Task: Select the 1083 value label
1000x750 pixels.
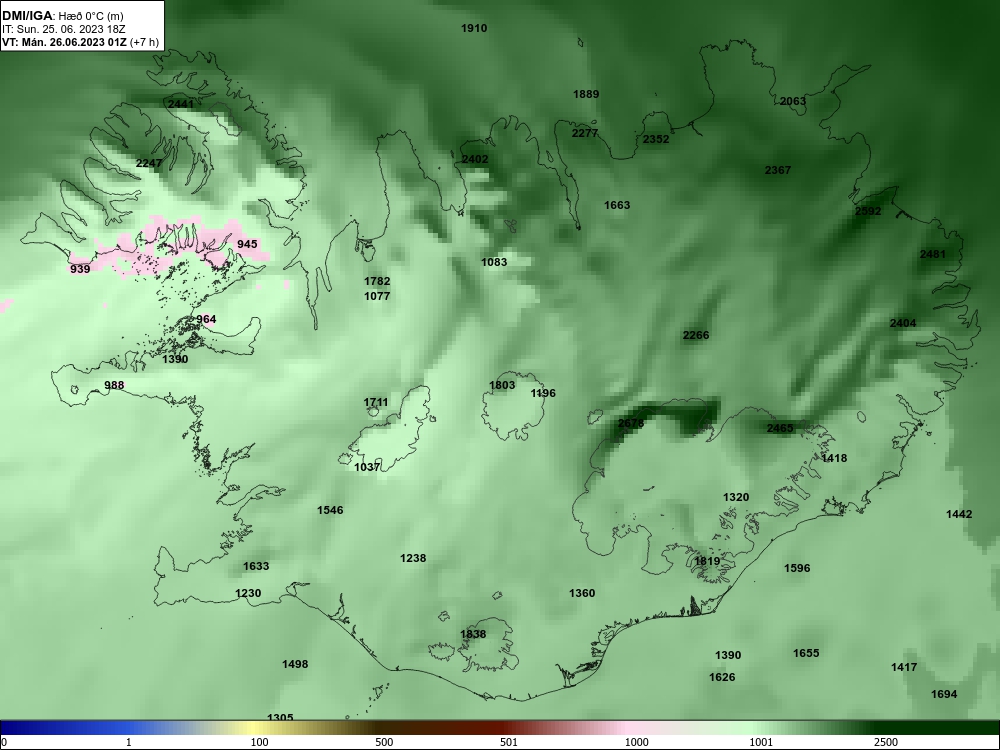Action: pos(494,262)
